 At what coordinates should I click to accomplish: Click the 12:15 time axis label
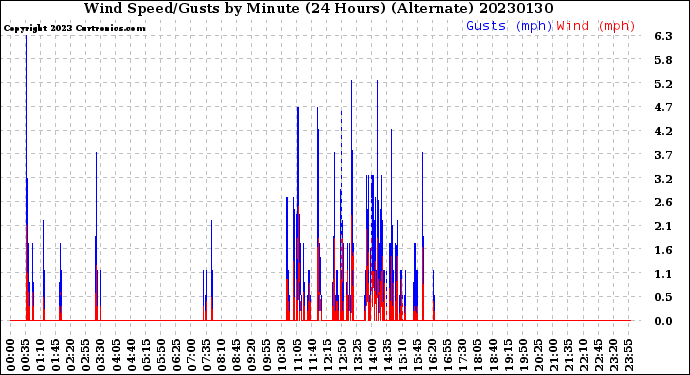tap(327, 355)
